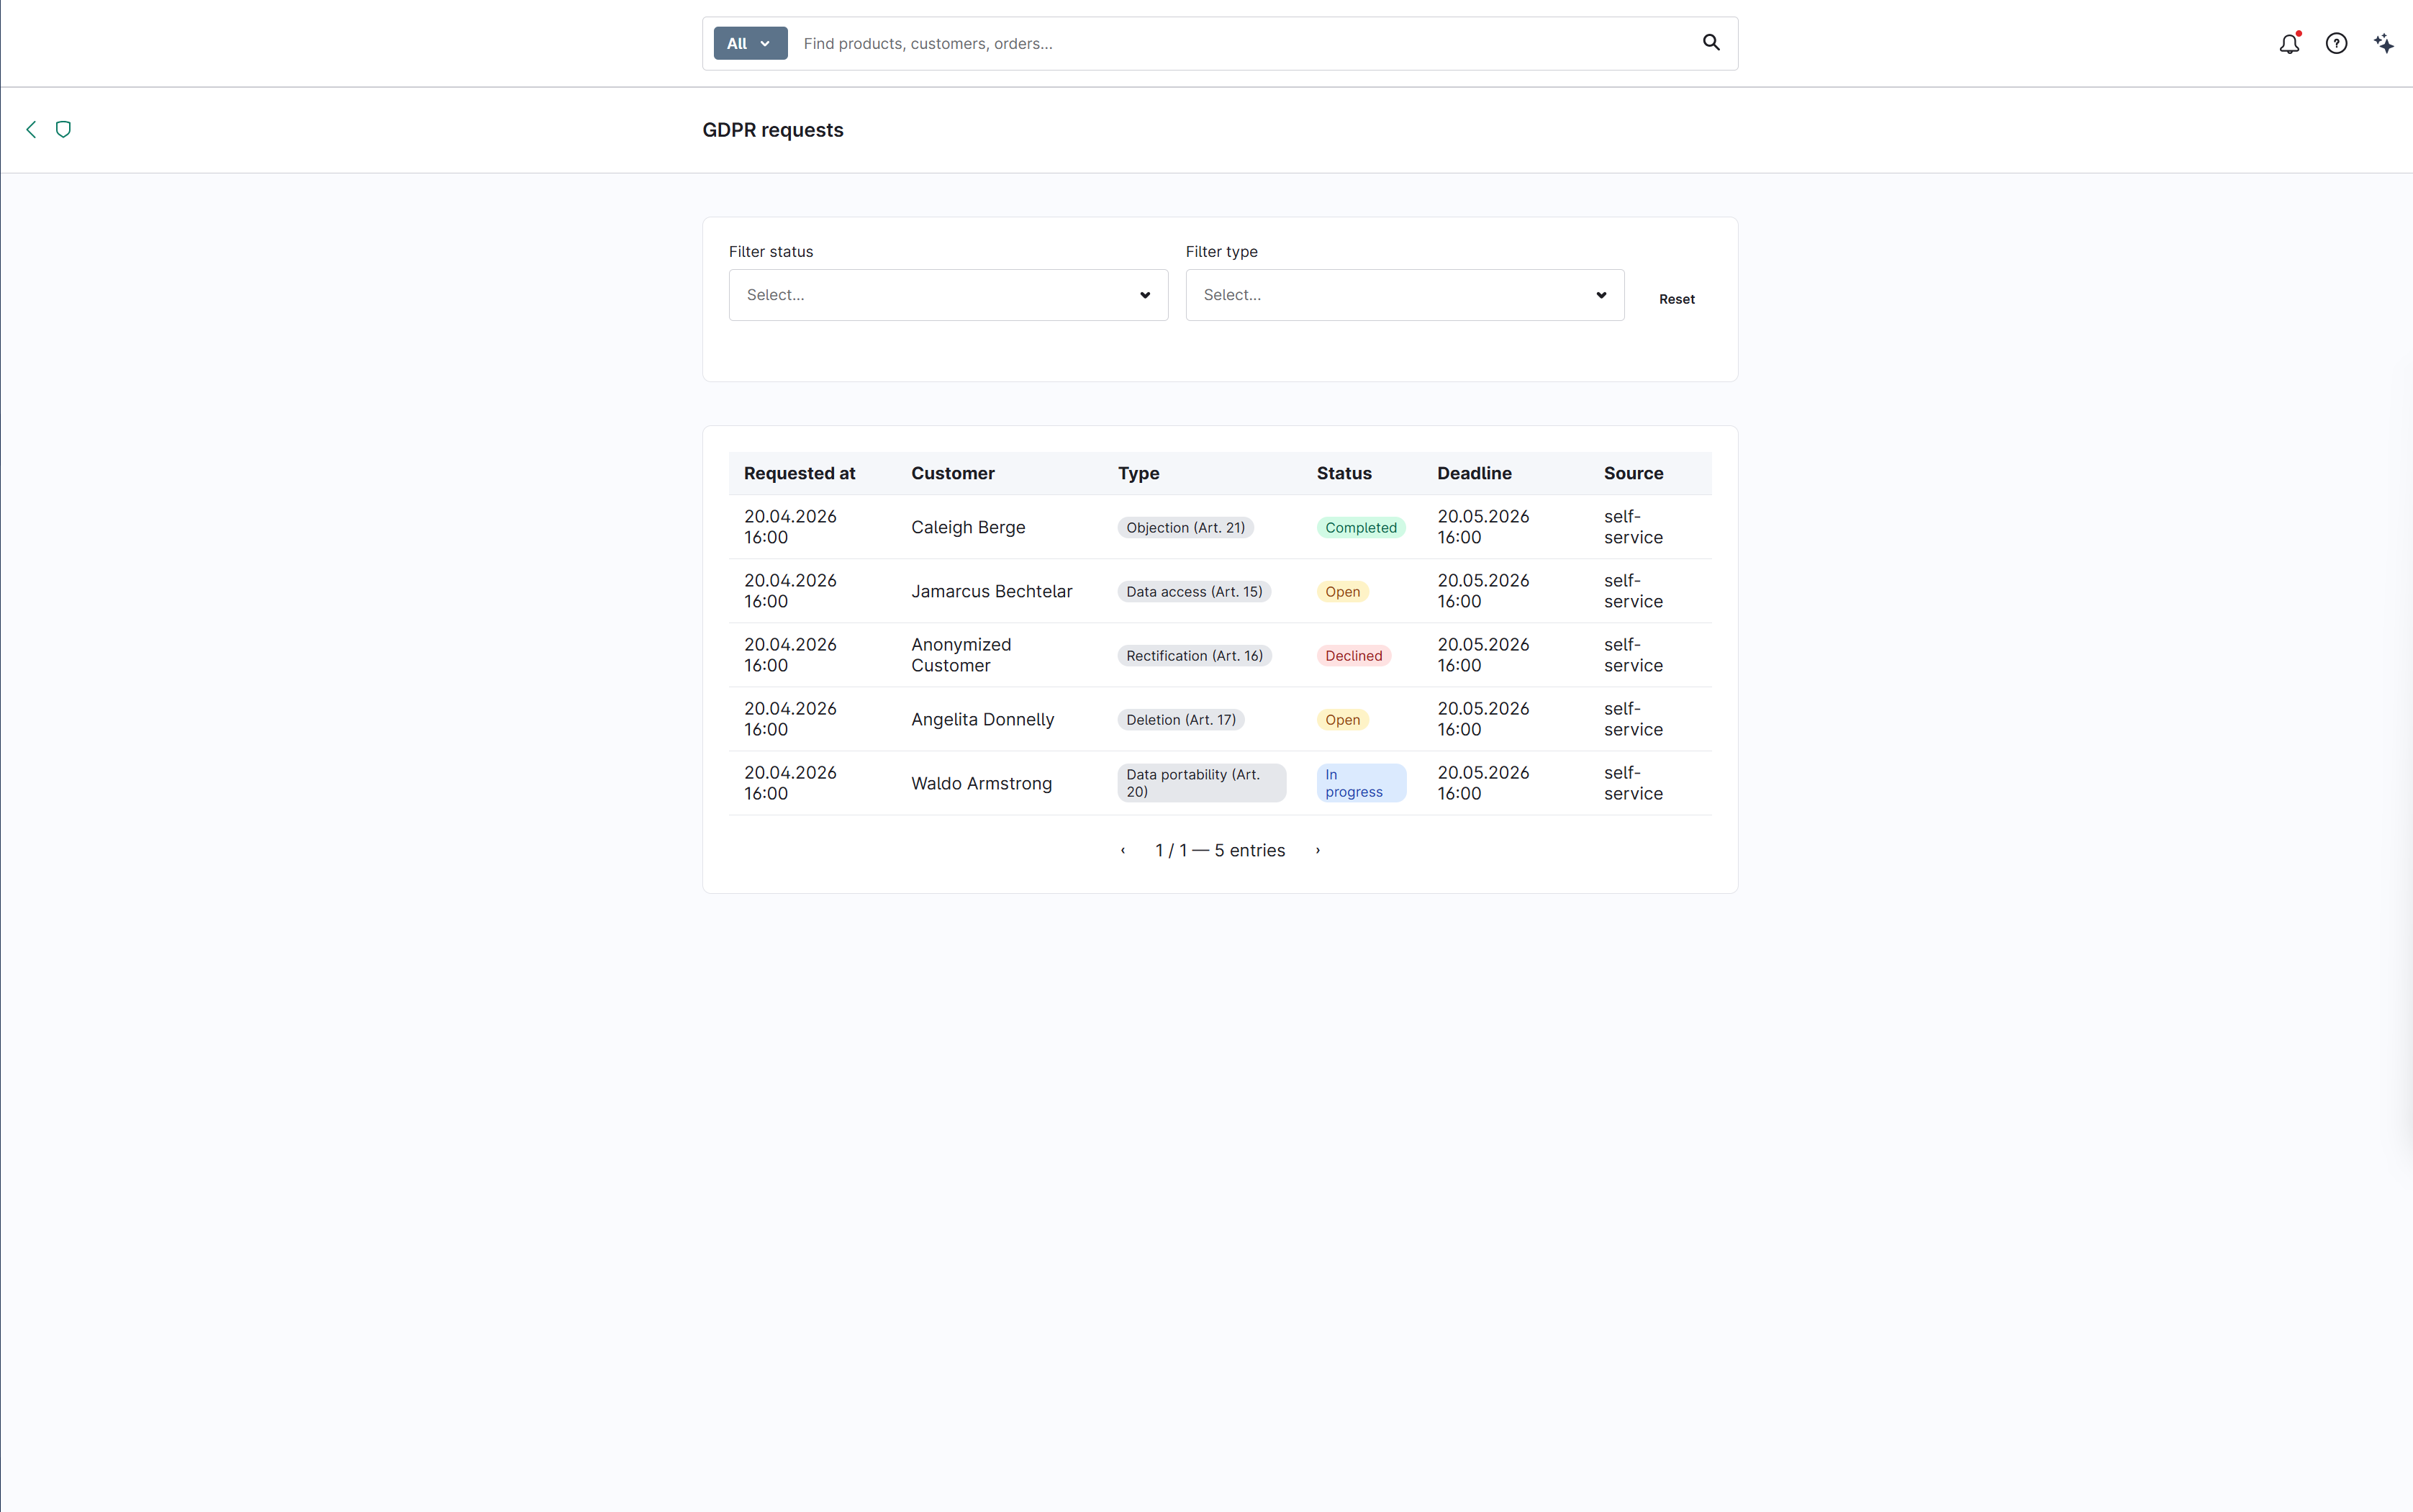
Task: Click the Completed status badge
Action: tap(1361, 528)
